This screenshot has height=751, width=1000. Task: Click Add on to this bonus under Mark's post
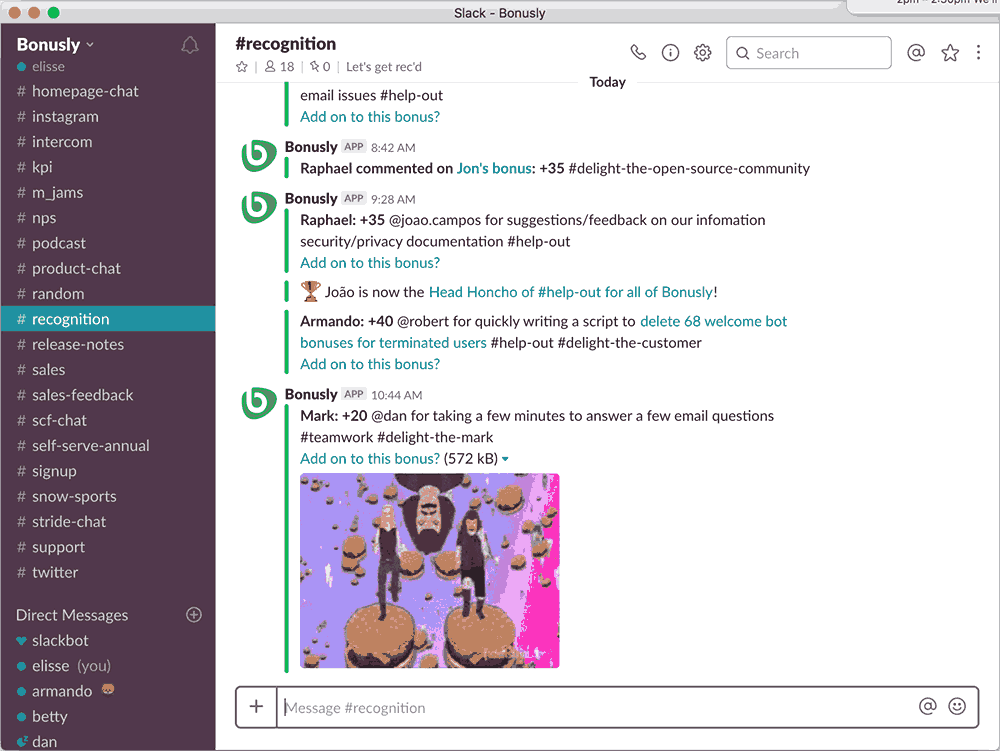370,459
